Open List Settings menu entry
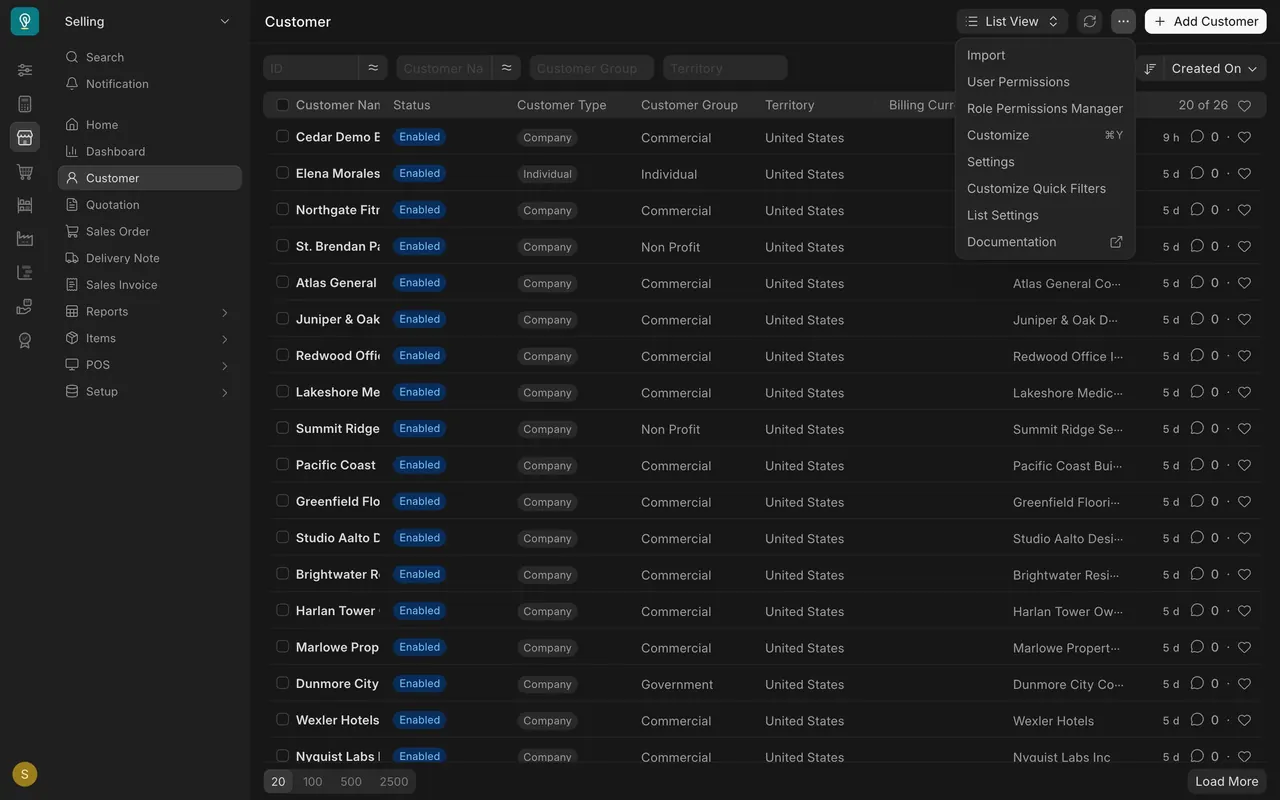The image size is (1280, 800). (x=1045, y=215)
